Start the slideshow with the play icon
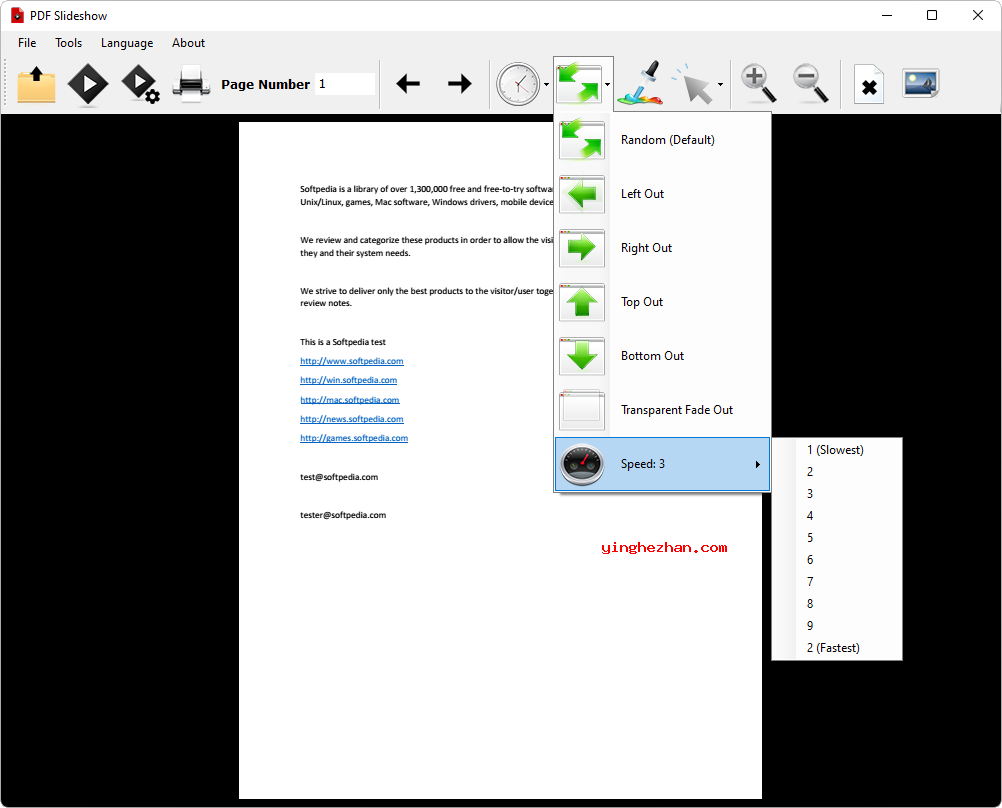Screen dimensions: 1002x808 click(88, 85)
